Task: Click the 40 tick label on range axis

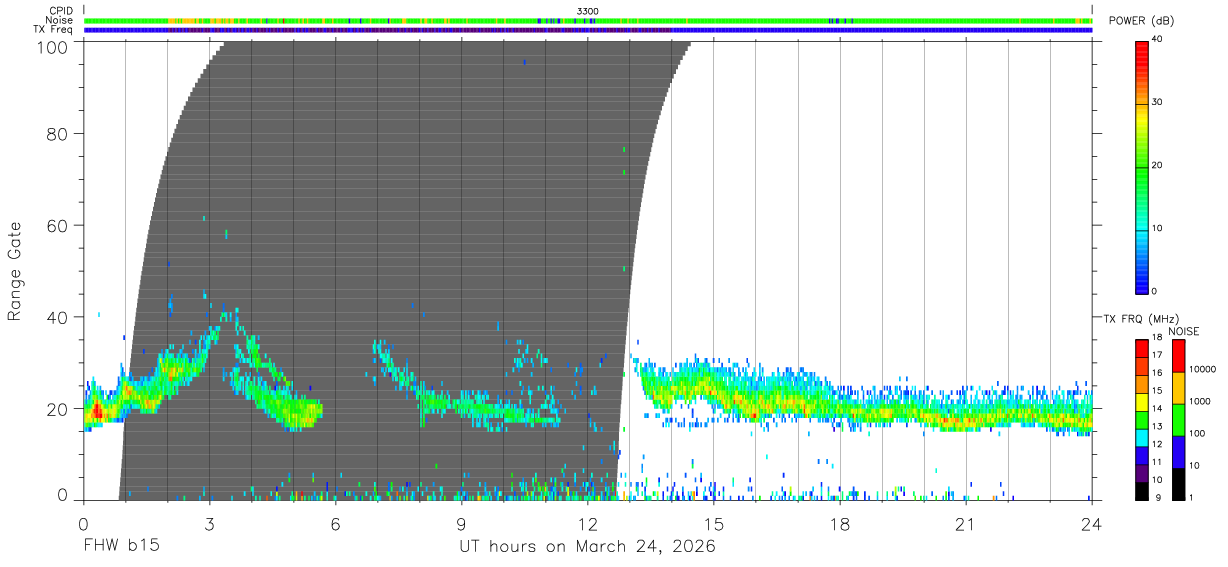Action: click(x=58, y=317)
